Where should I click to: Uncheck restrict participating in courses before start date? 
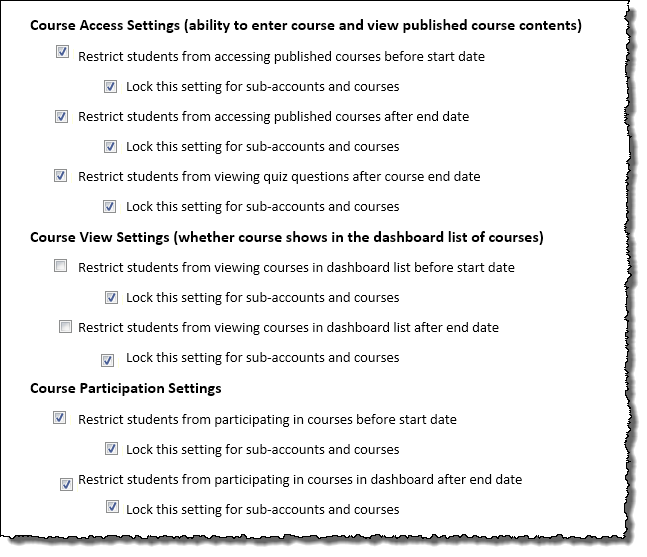[62, 418]
